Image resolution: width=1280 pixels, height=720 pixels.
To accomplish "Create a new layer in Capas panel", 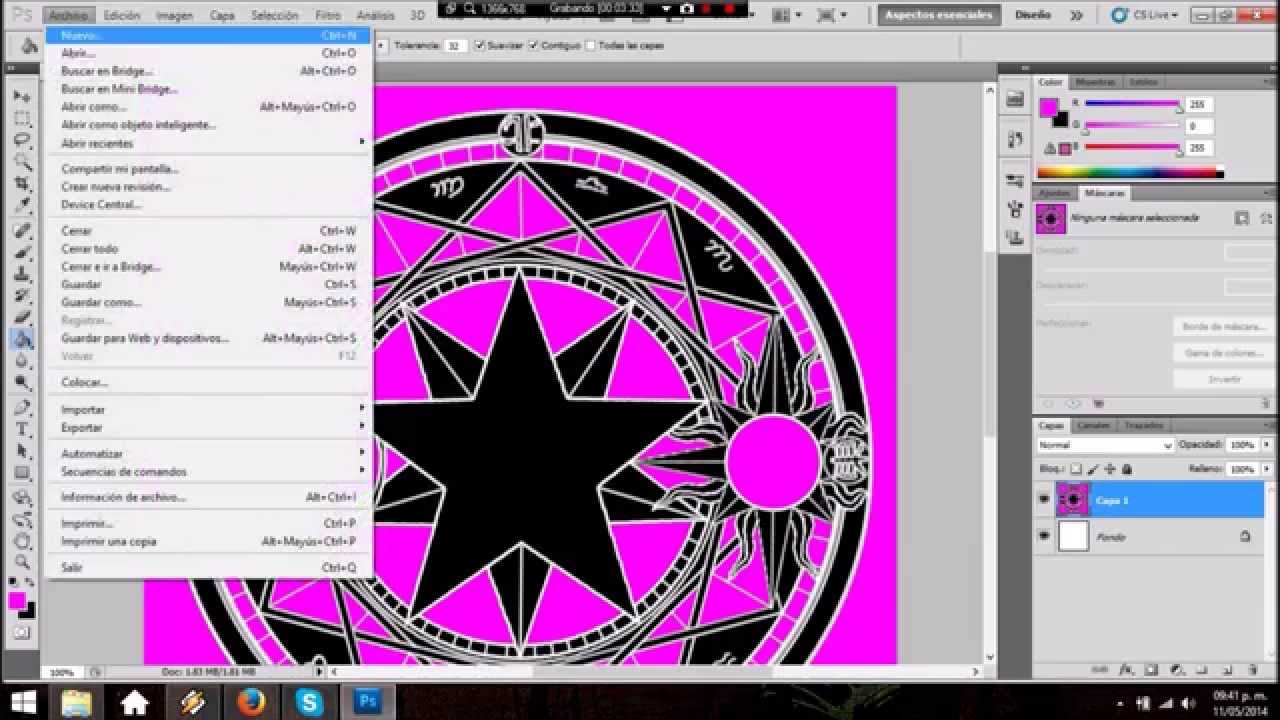I will pyautogui.click(x=1229, y=670).
